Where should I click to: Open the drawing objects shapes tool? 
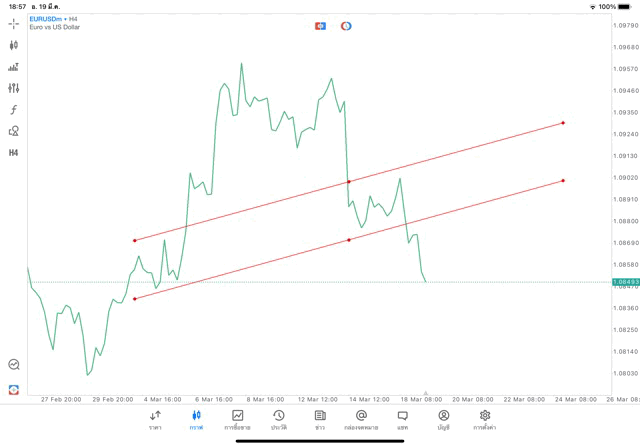tap(13, 131)
